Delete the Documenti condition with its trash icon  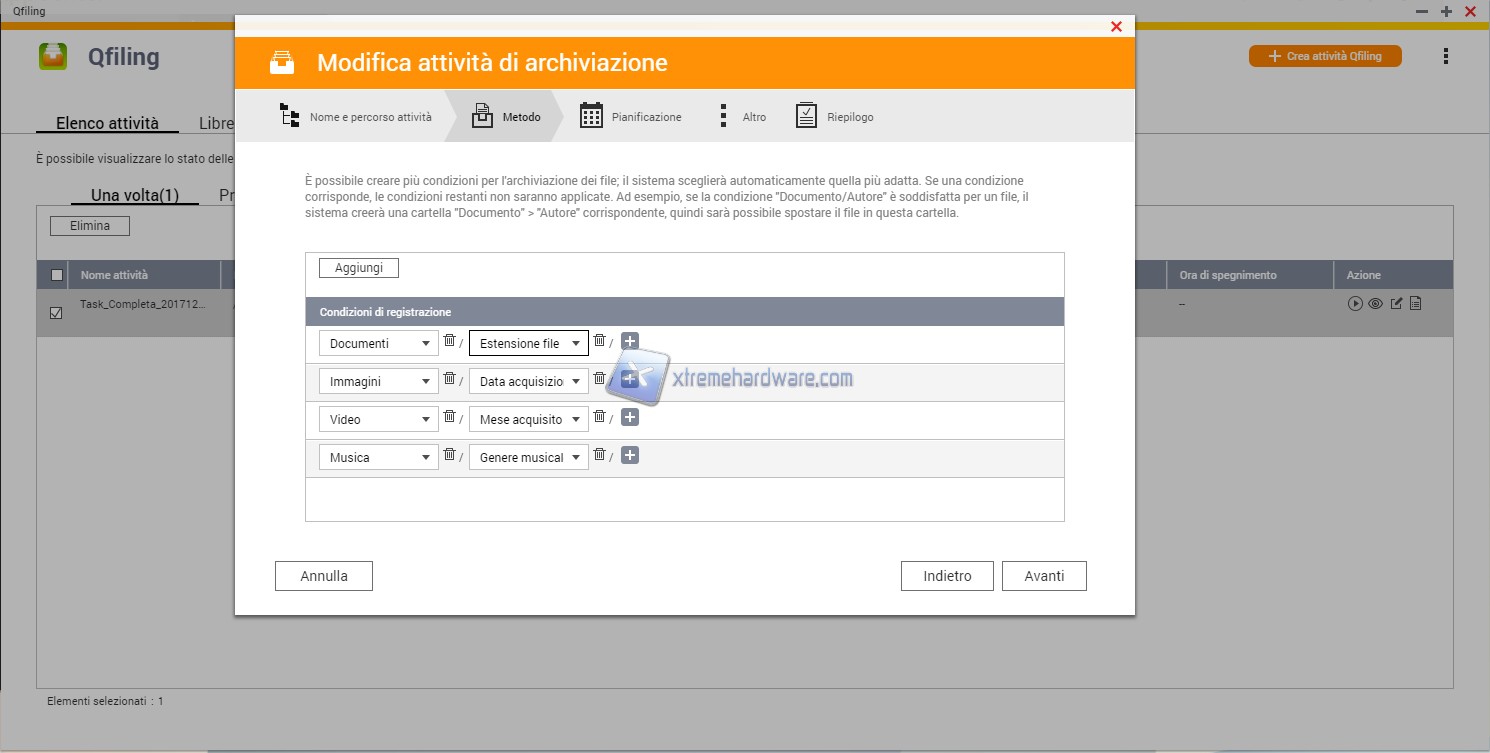[449, 341]
